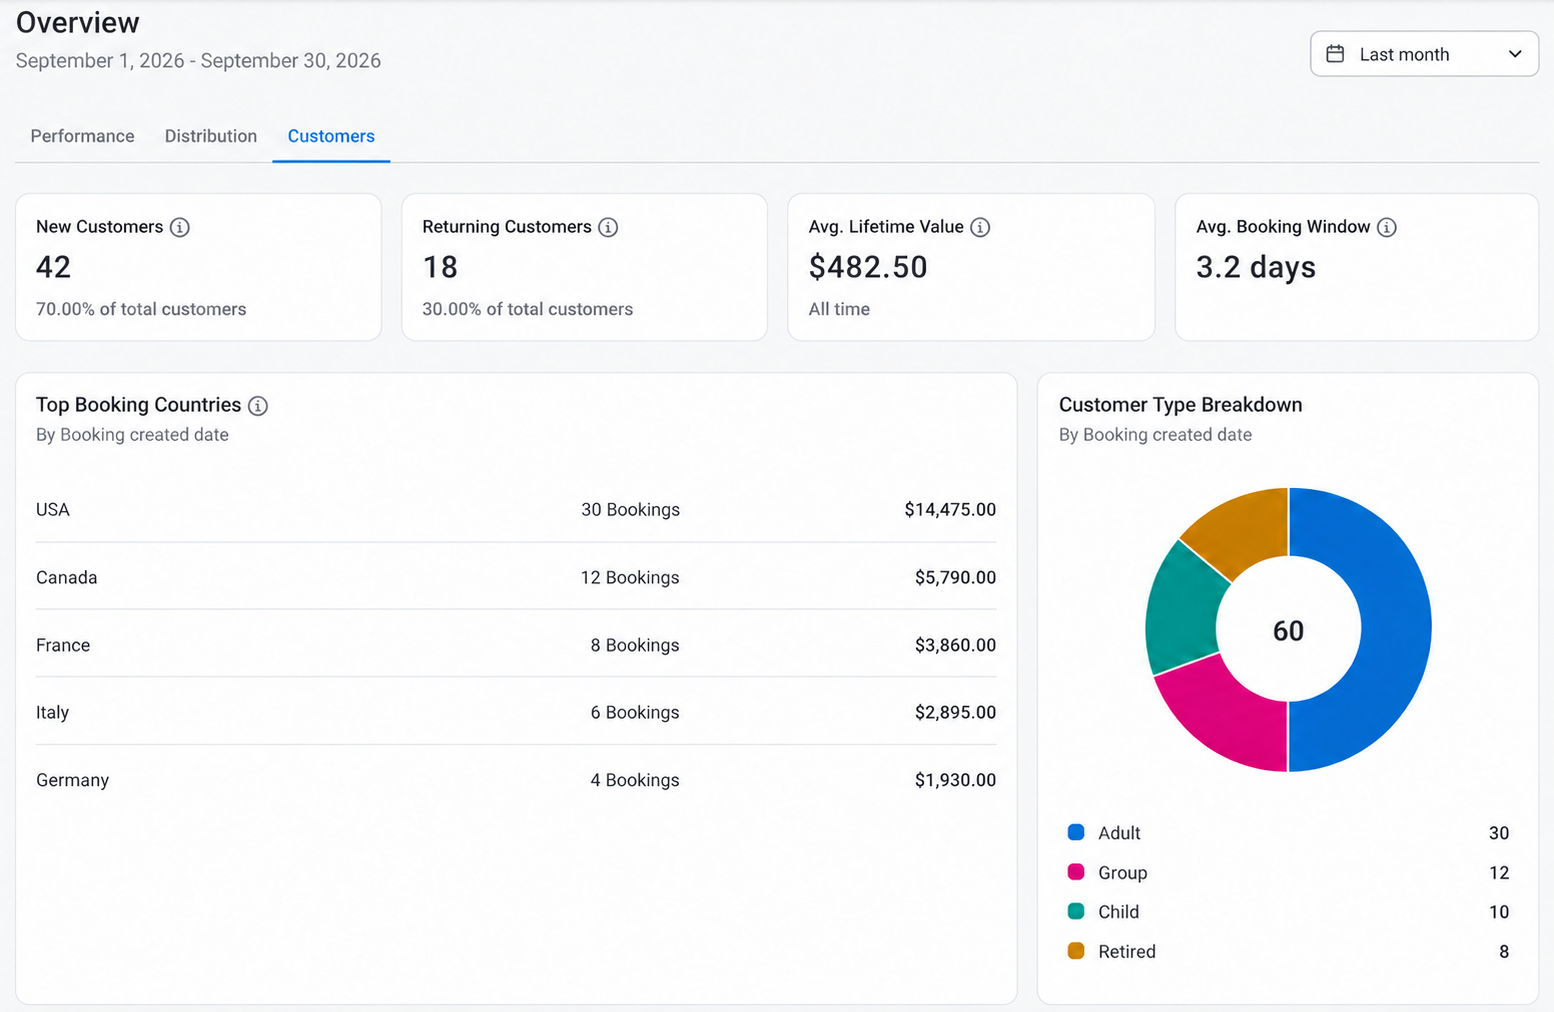
Task: Click the 3.2 days booking window value
Action: 1256,267
